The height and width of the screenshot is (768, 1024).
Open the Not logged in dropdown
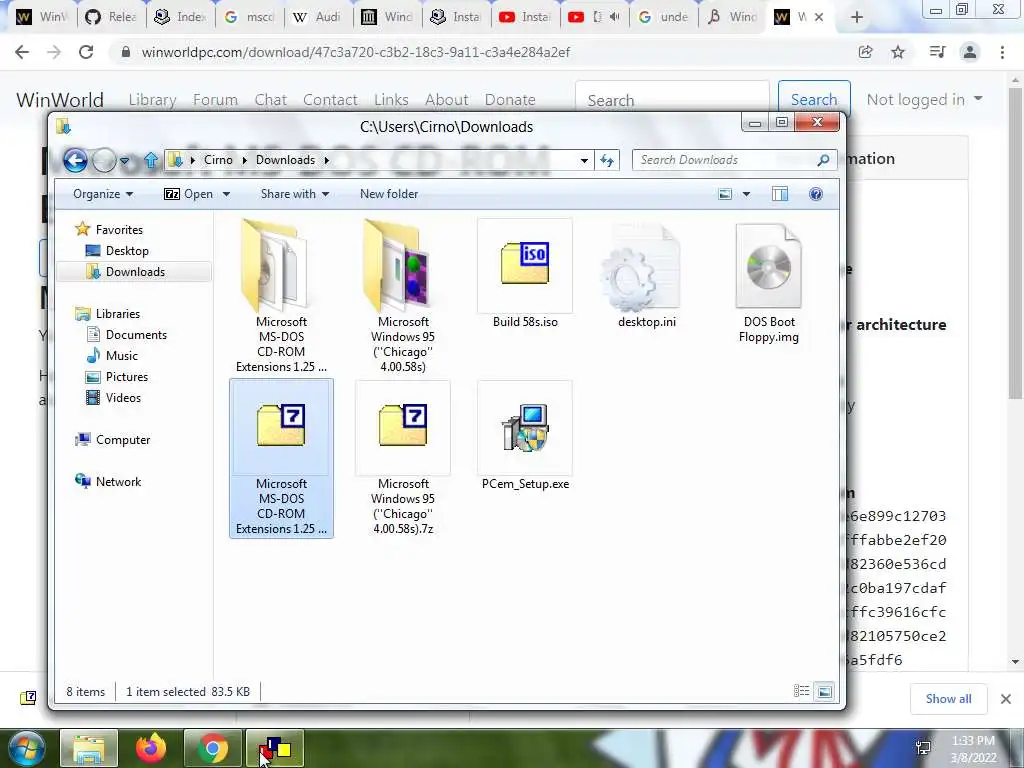click(x=924, y=99)
